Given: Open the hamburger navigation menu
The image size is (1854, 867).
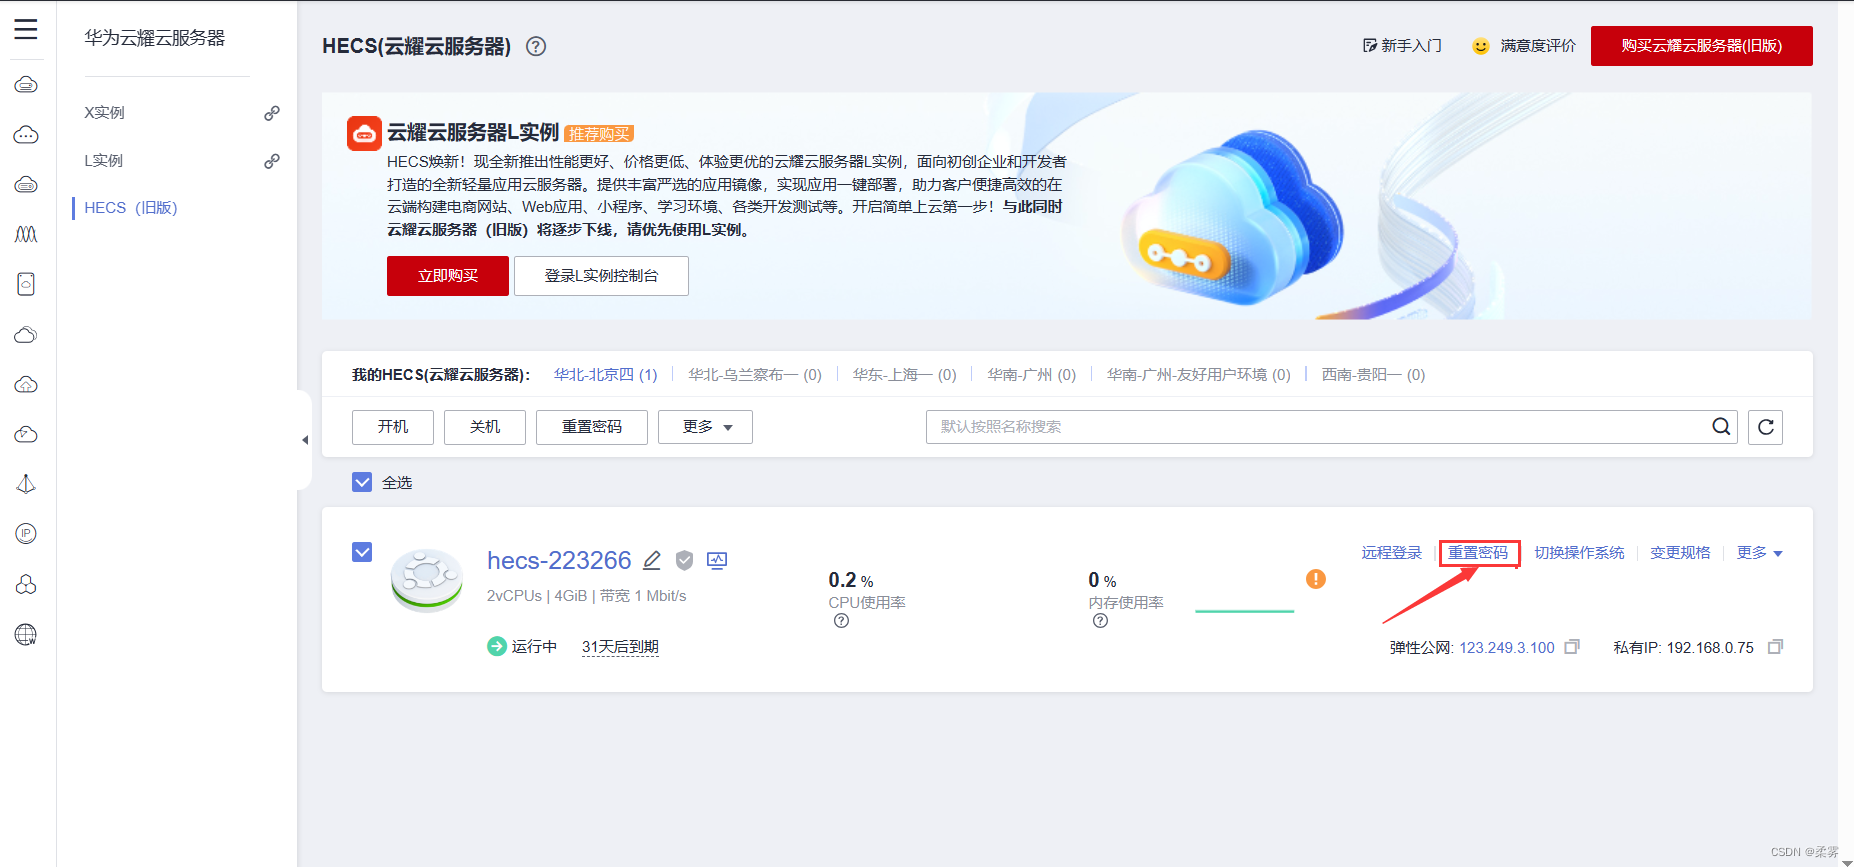Looking at the screenshot, I should tap(26, 29).
